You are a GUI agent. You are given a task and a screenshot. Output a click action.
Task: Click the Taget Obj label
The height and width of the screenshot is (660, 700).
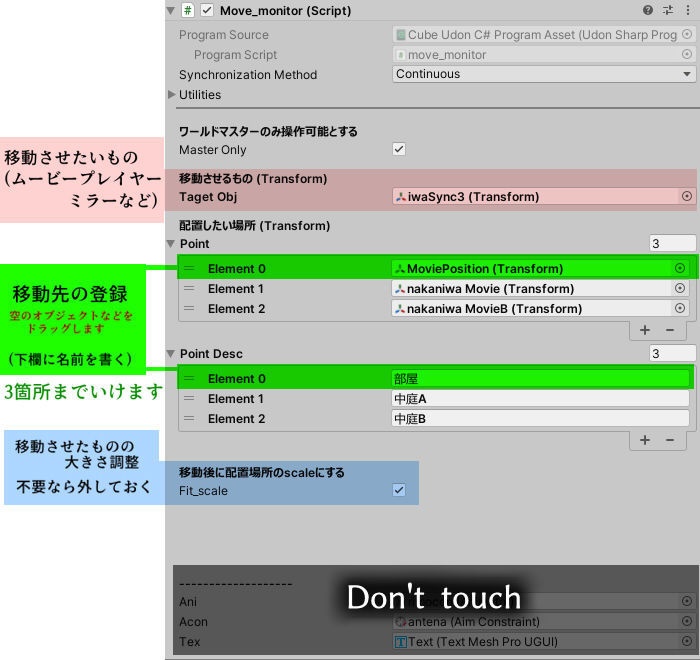click(x=208, y=197)
